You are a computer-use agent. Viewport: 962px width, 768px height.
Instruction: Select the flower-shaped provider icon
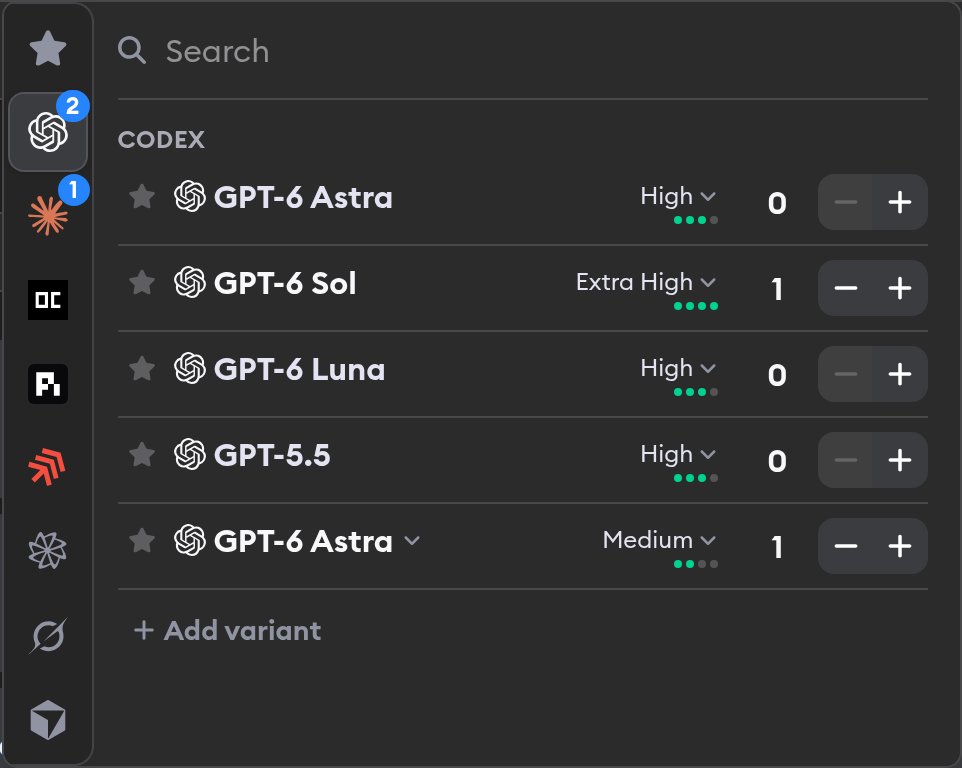coord(48,550)
